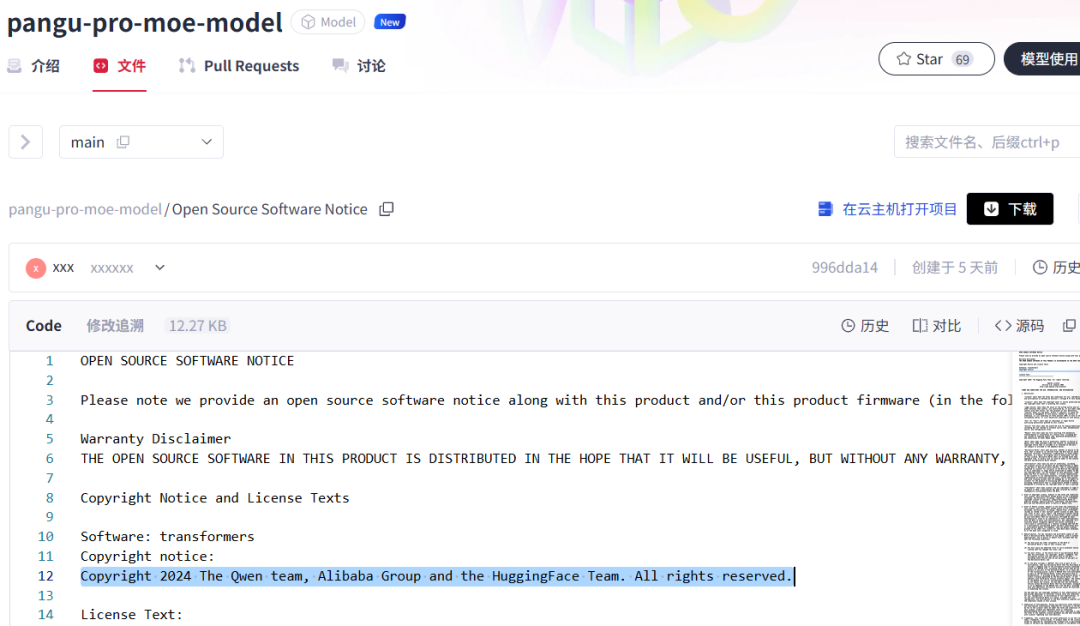Click the xxx user avatar
Screen dimensions: 1080x626
coord(36,268)
